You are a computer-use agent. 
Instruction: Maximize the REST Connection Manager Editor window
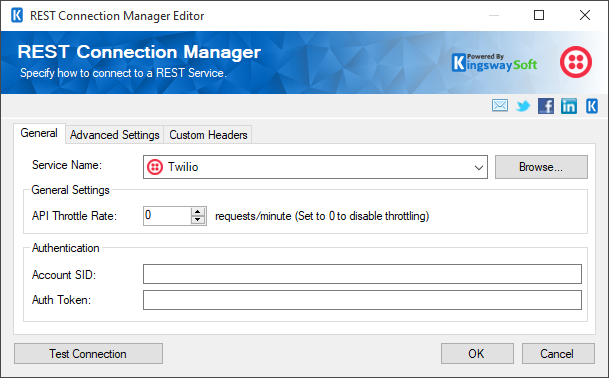click(539, 15)
